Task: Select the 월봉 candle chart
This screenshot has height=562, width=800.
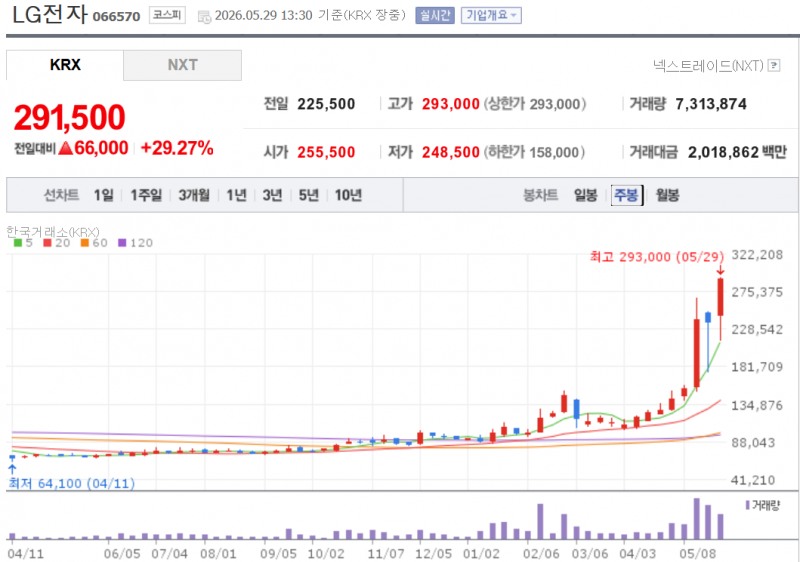Action: pos(667,195)
